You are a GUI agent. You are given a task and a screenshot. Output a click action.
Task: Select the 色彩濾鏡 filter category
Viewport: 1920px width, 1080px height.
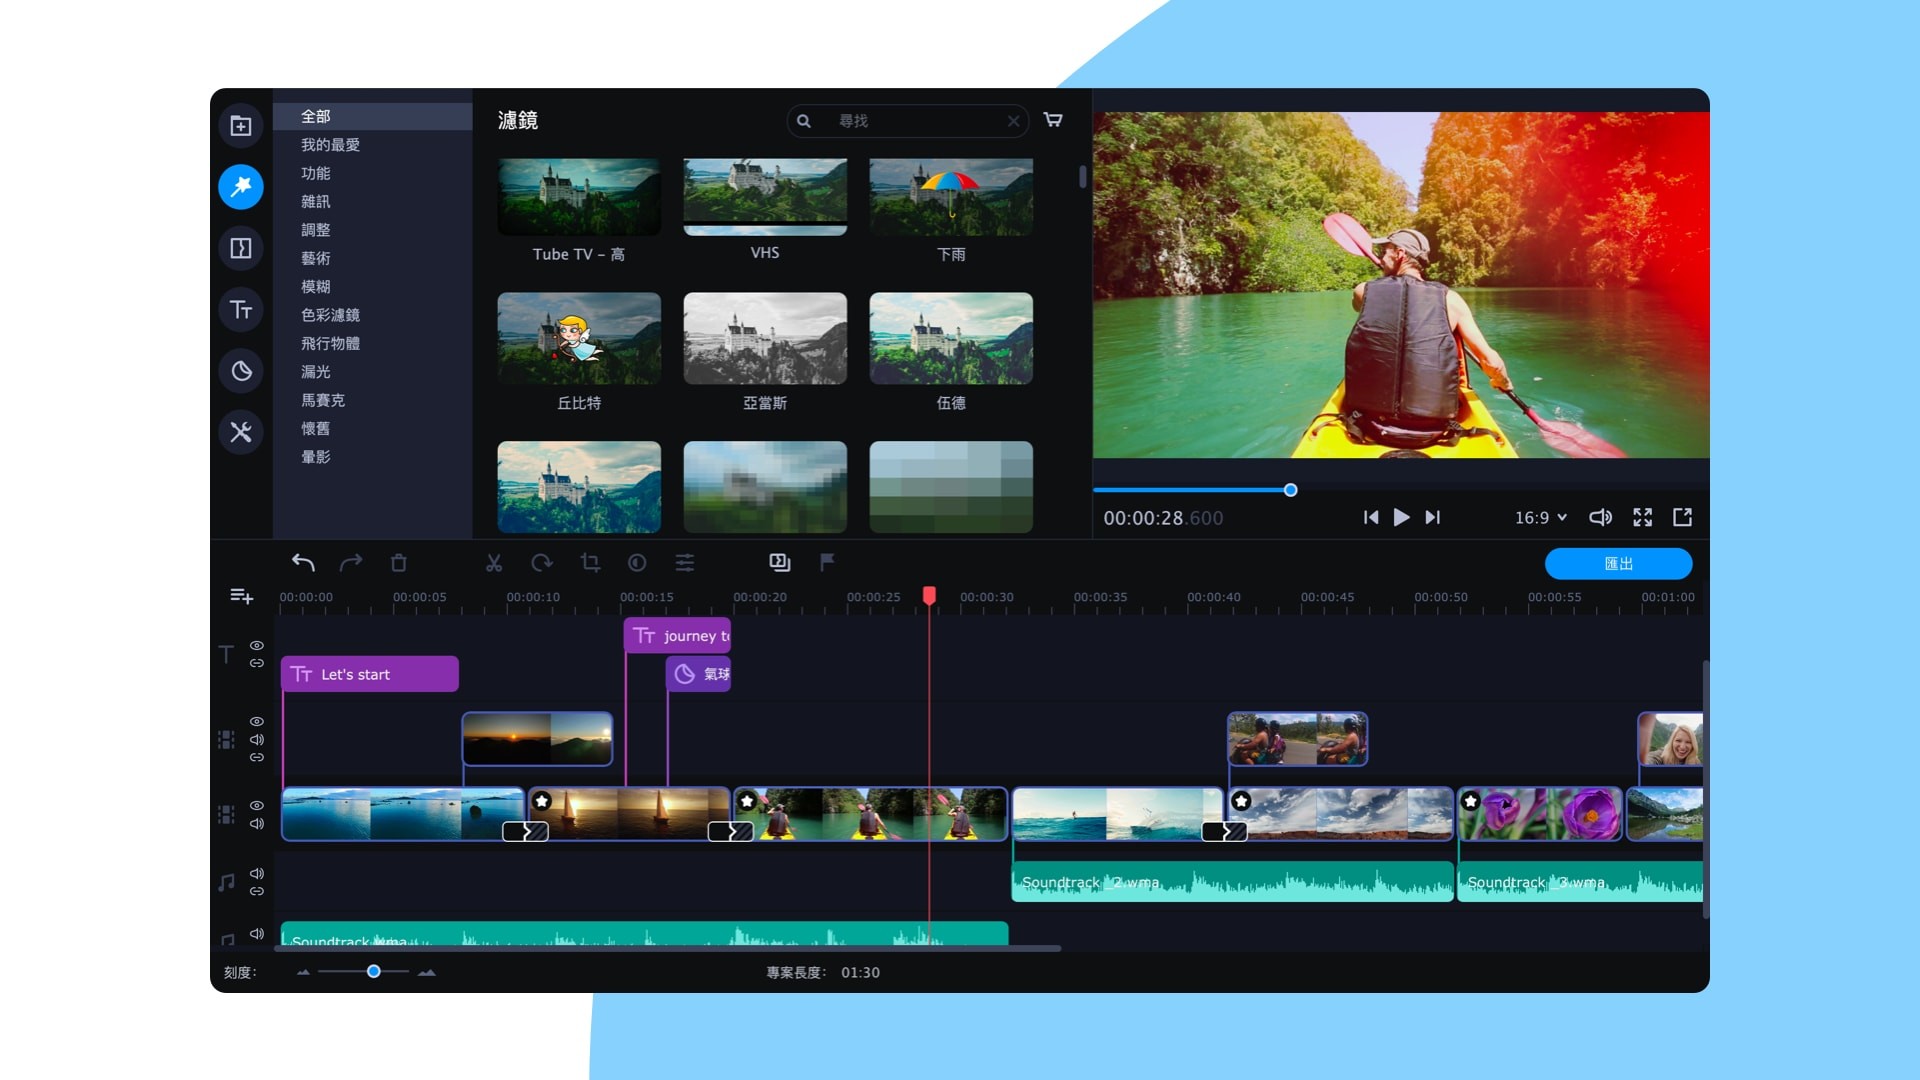point(330,315)
